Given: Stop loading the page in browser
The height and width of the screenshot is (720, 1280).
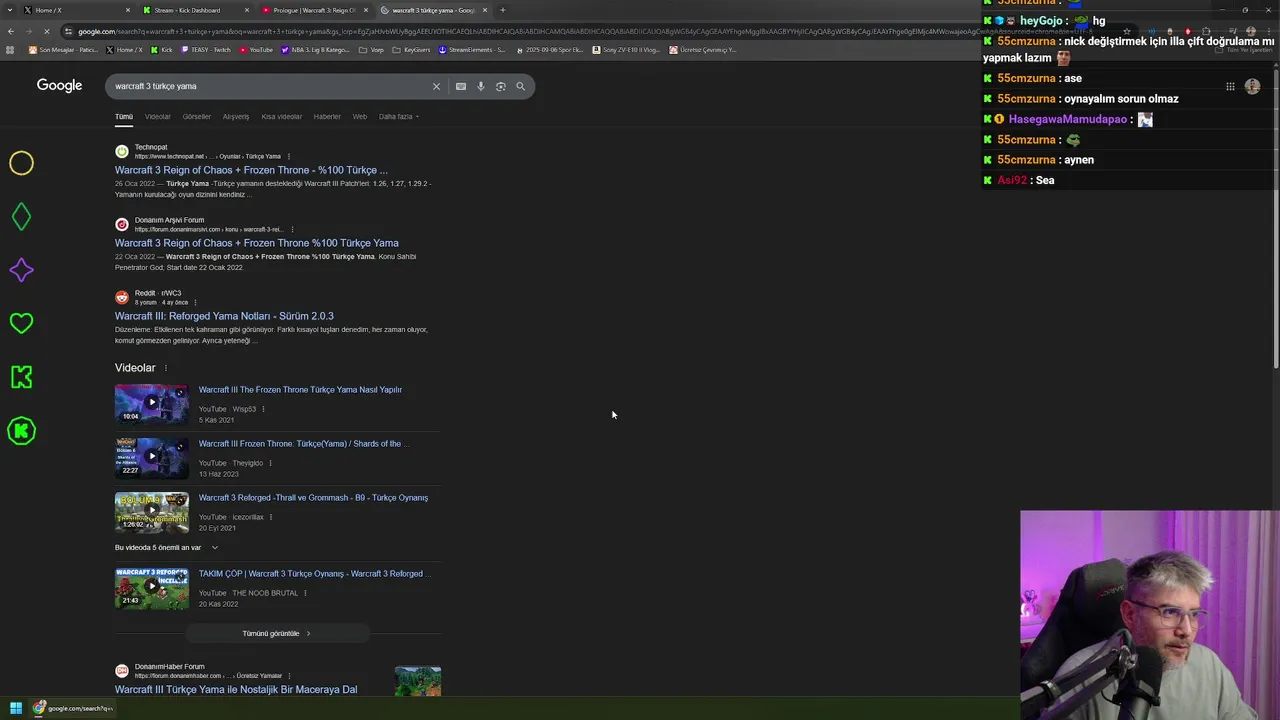Looking at the screenshot, I should tap(46, 31).
